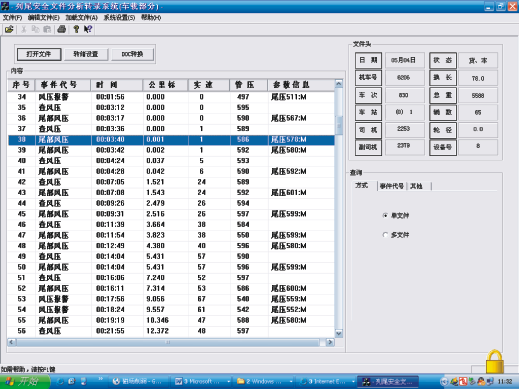The width and height of the screenshot is (519, 389).
Task: Click the list's scroll-up arrow
Action: 339,84
